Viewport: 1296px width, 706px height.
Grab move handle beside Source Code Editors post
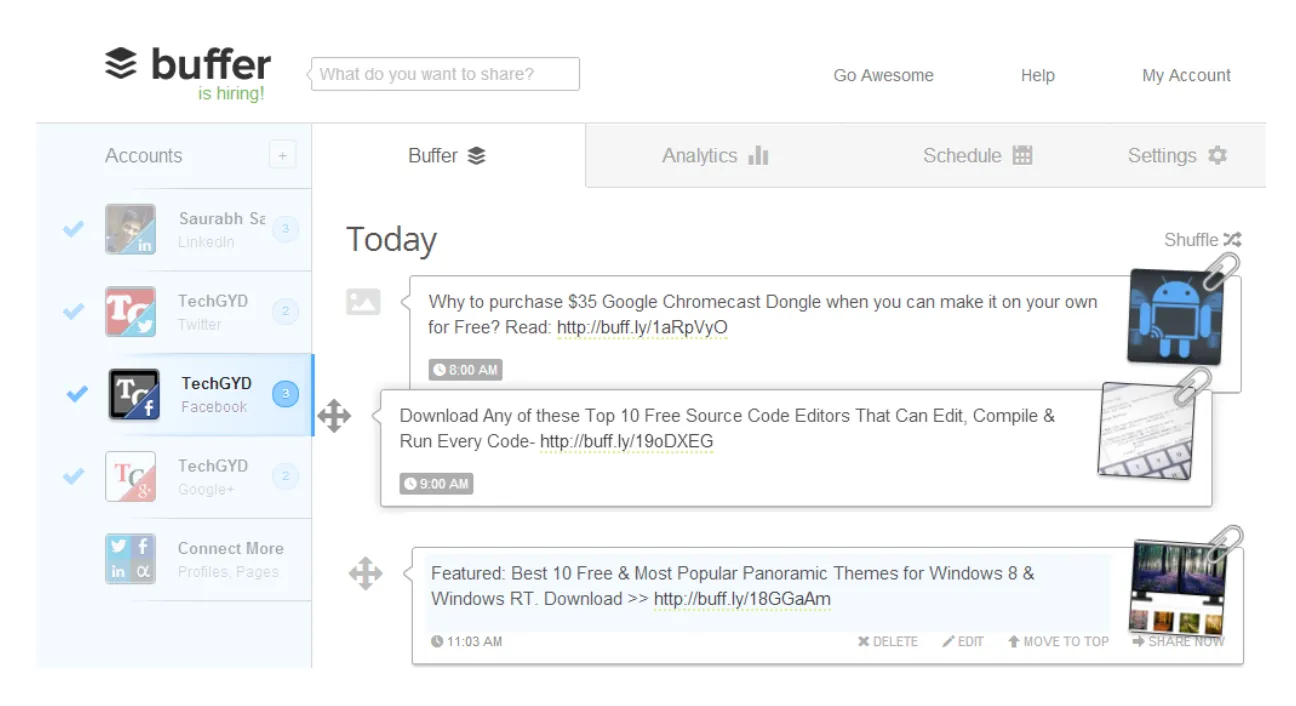pos(334,415)
